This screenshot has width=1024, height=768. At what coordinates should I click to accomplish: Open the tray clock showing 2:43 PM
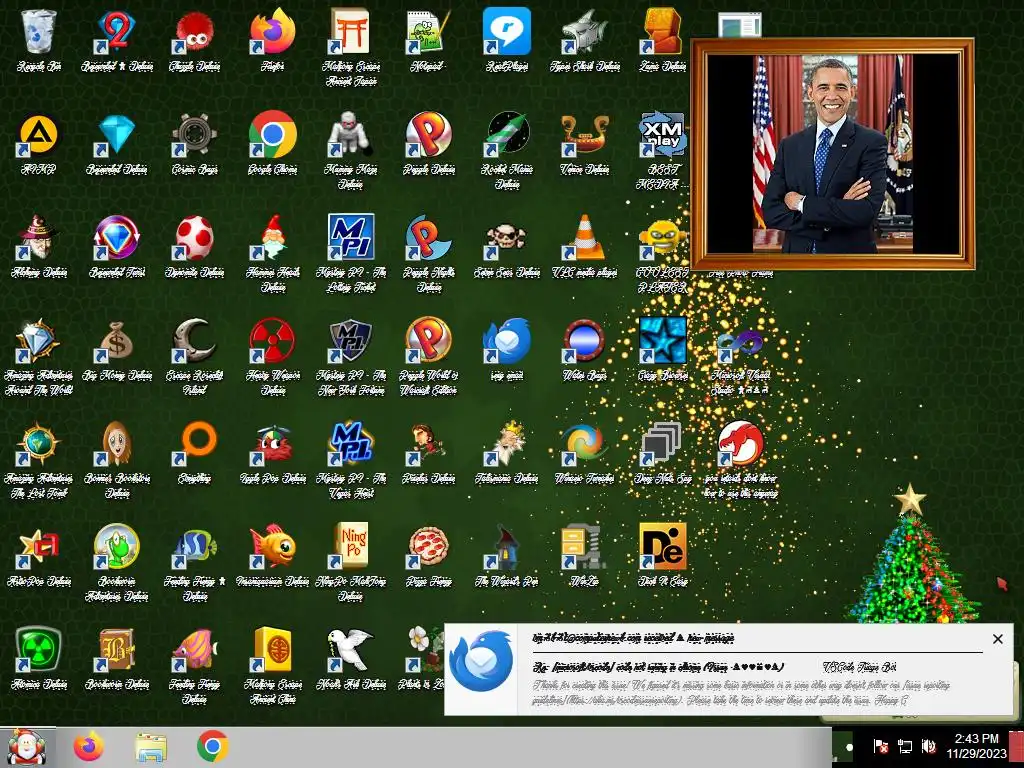(976, 746)
